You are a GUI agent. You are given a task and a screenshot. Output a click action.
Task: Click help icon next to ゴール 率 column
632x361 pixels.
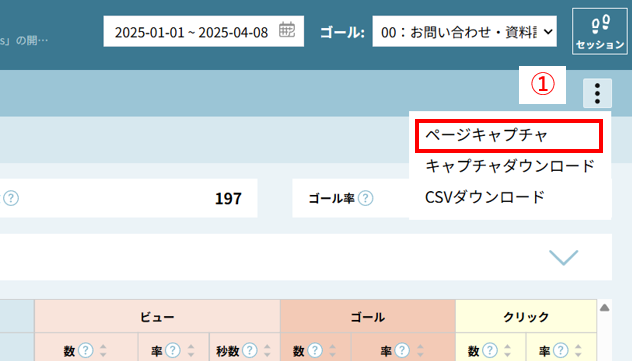click(x=402, y=351)
